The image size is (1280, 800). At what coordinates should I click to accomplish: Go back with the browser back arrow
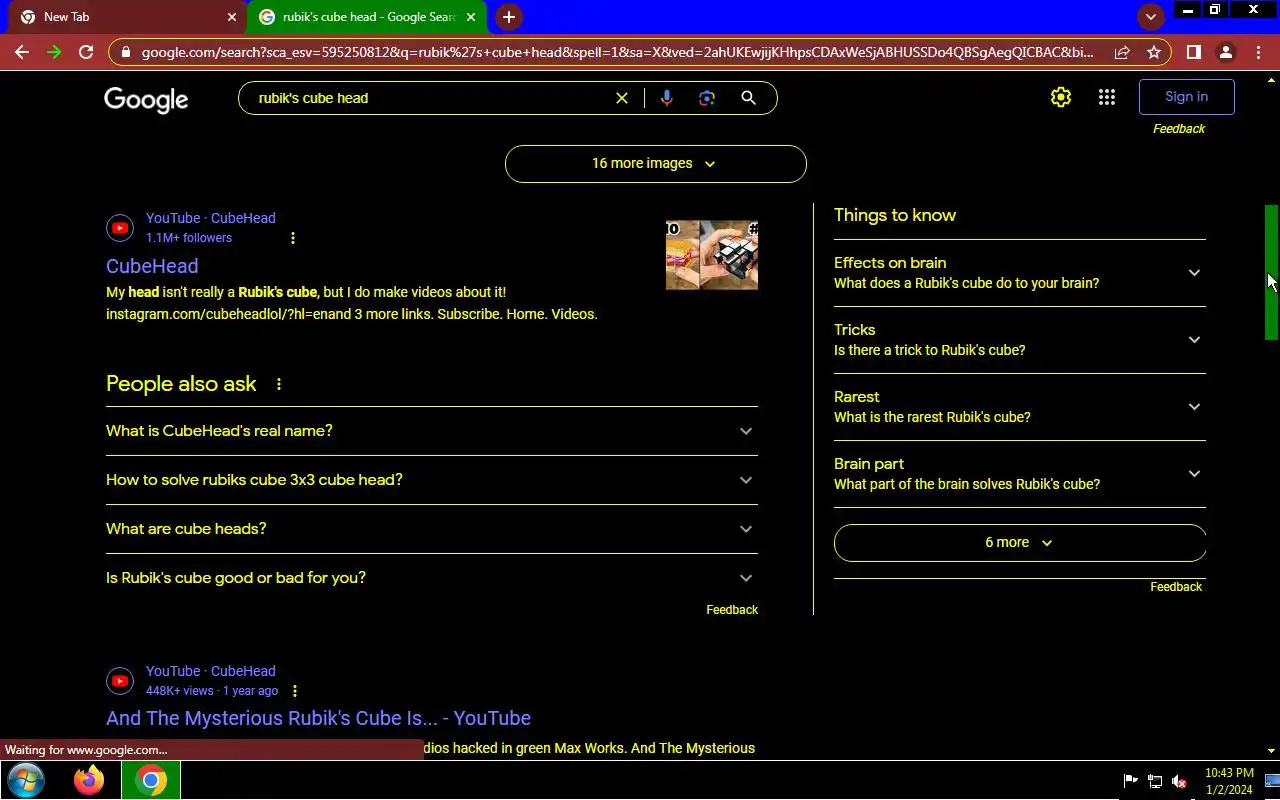coord(22,52)
